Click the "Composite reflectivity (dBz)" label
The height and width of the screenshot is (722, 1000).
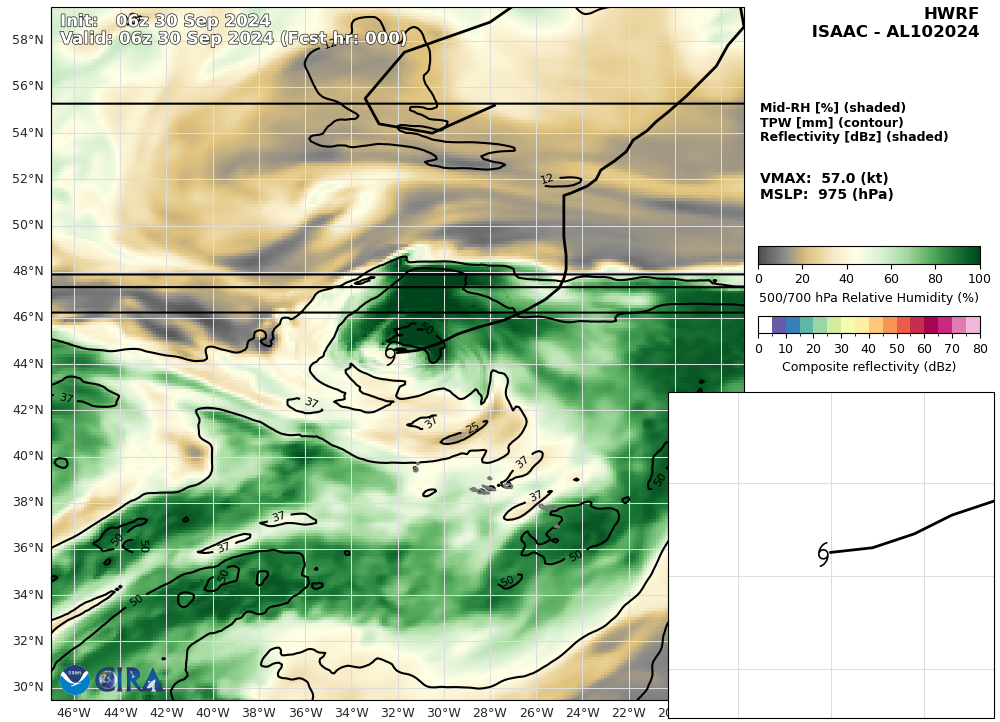click(868, 367)
